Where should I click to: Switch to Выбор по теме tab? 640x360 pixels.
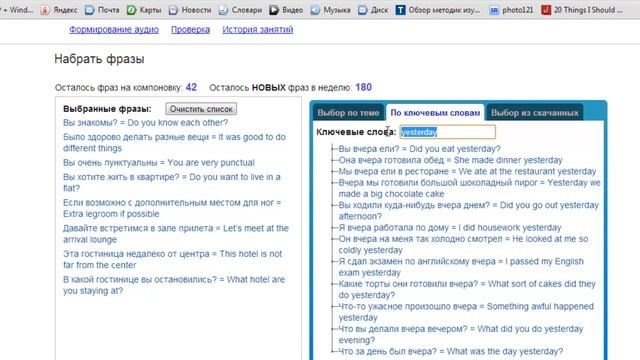tap(348, 113)
